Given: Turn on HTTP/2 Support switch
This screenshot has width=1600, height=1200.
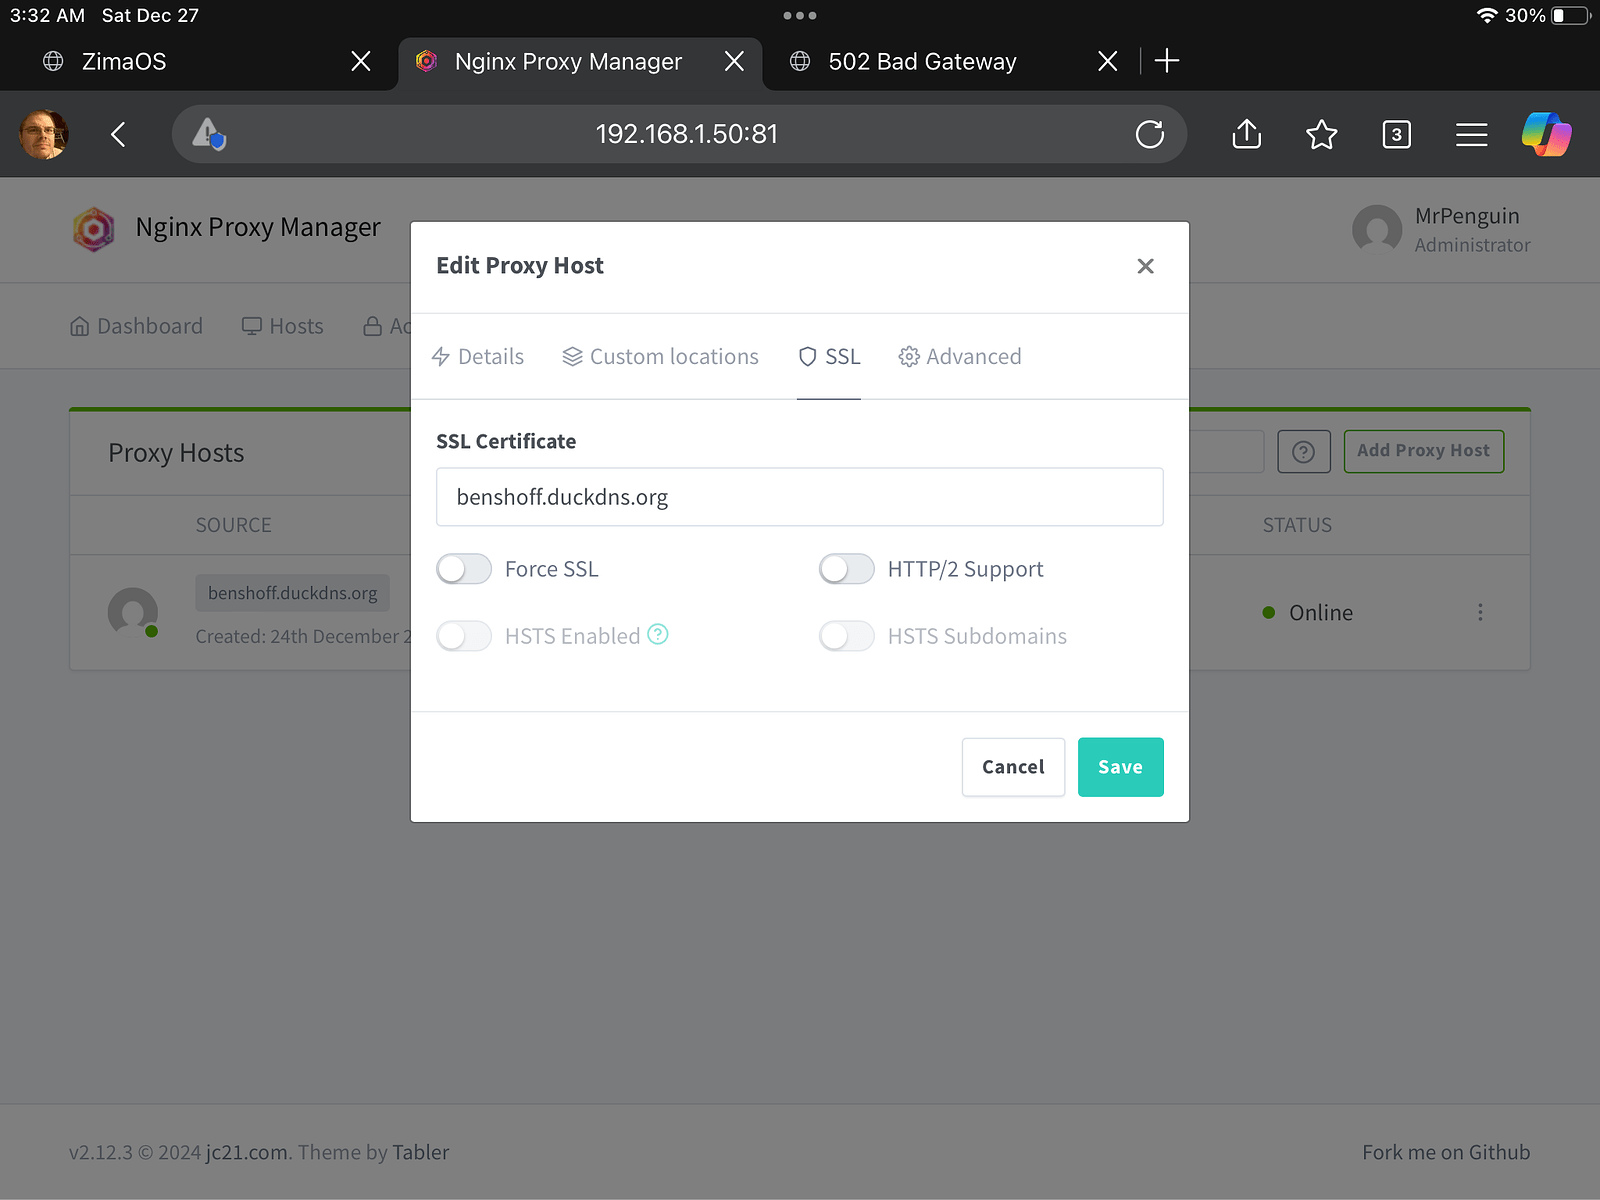Looking at the screenshot, I should (x=846, y=569).
